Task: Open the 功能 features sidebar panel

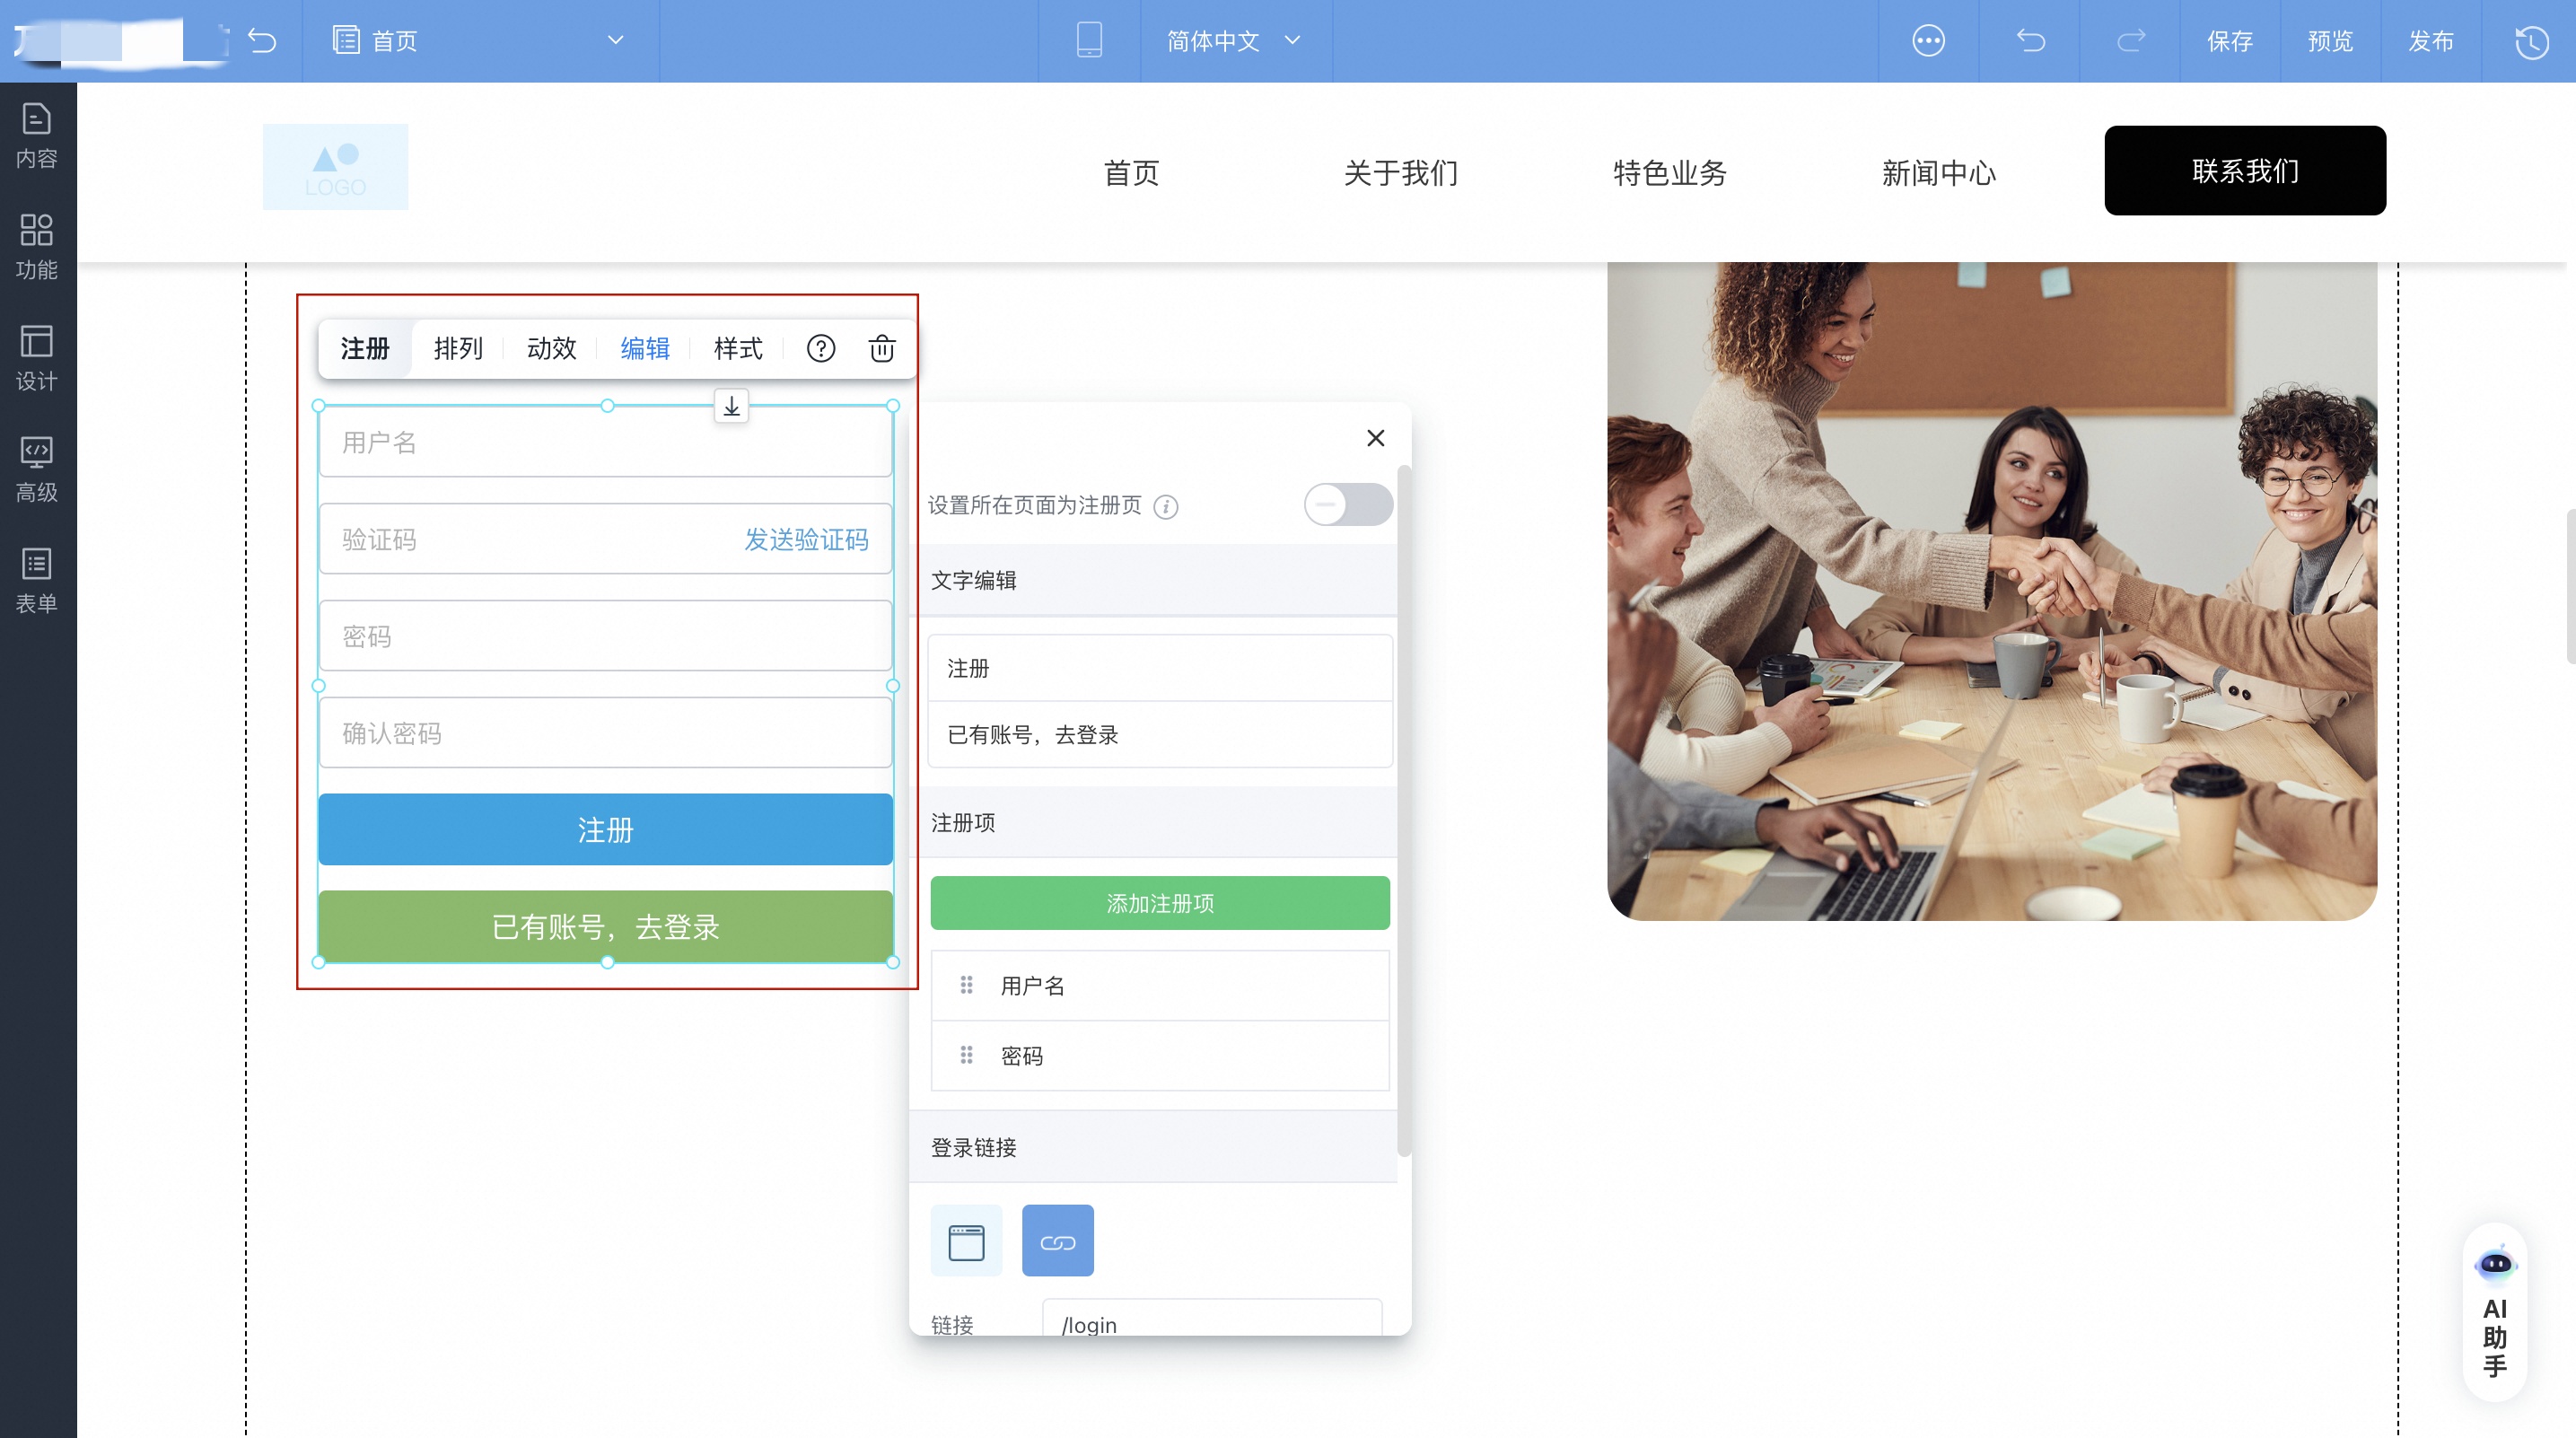Action: pyautogui.click(x=37, y=246)
